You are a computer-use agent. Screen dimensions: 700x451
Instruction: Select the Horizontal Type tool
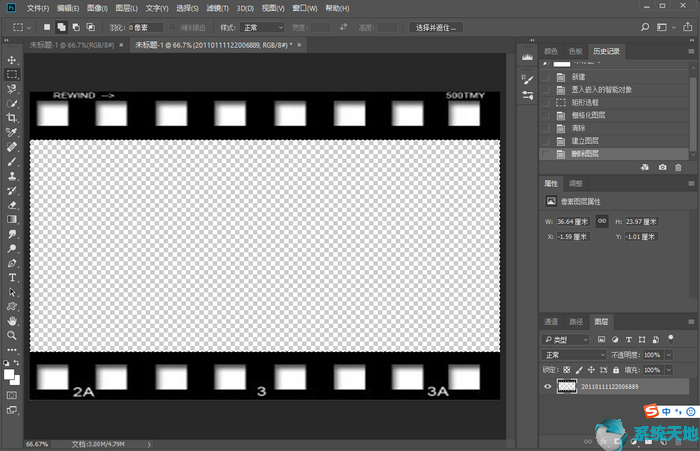pyautogui.click(x=12, y=277)
